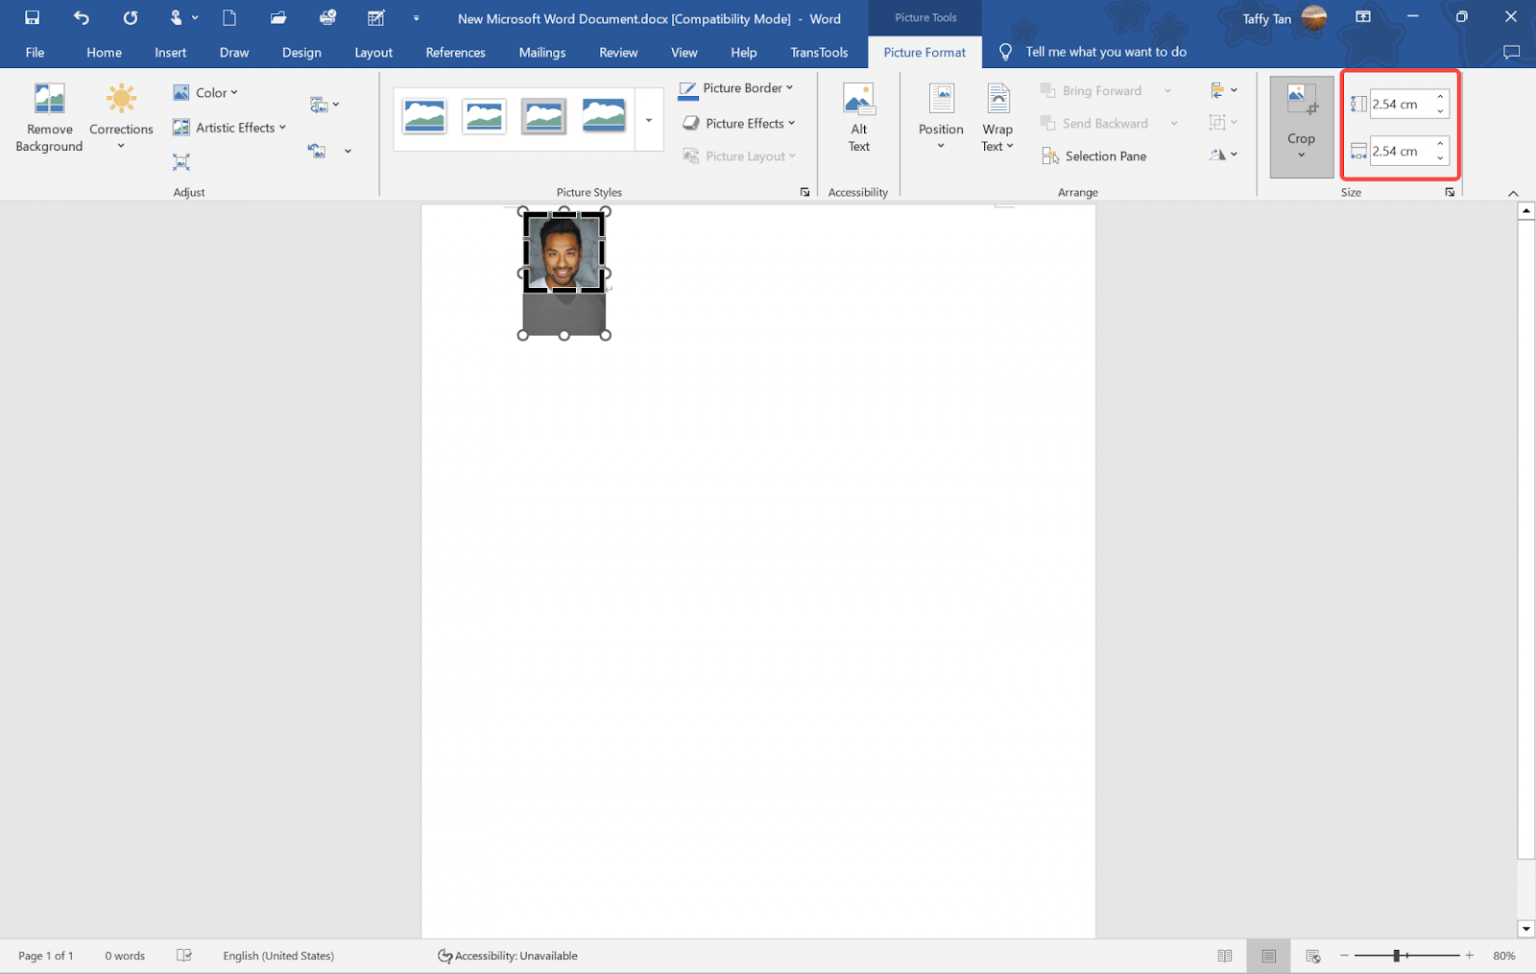Click the Picture Effects button

(x=739, y=123)
